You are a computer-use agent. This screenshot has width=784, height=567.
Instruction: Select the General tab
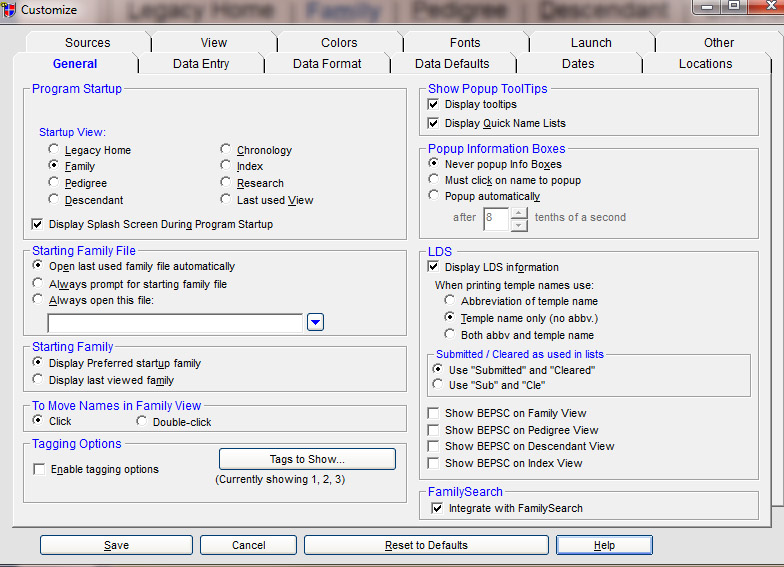click(75, 64)
